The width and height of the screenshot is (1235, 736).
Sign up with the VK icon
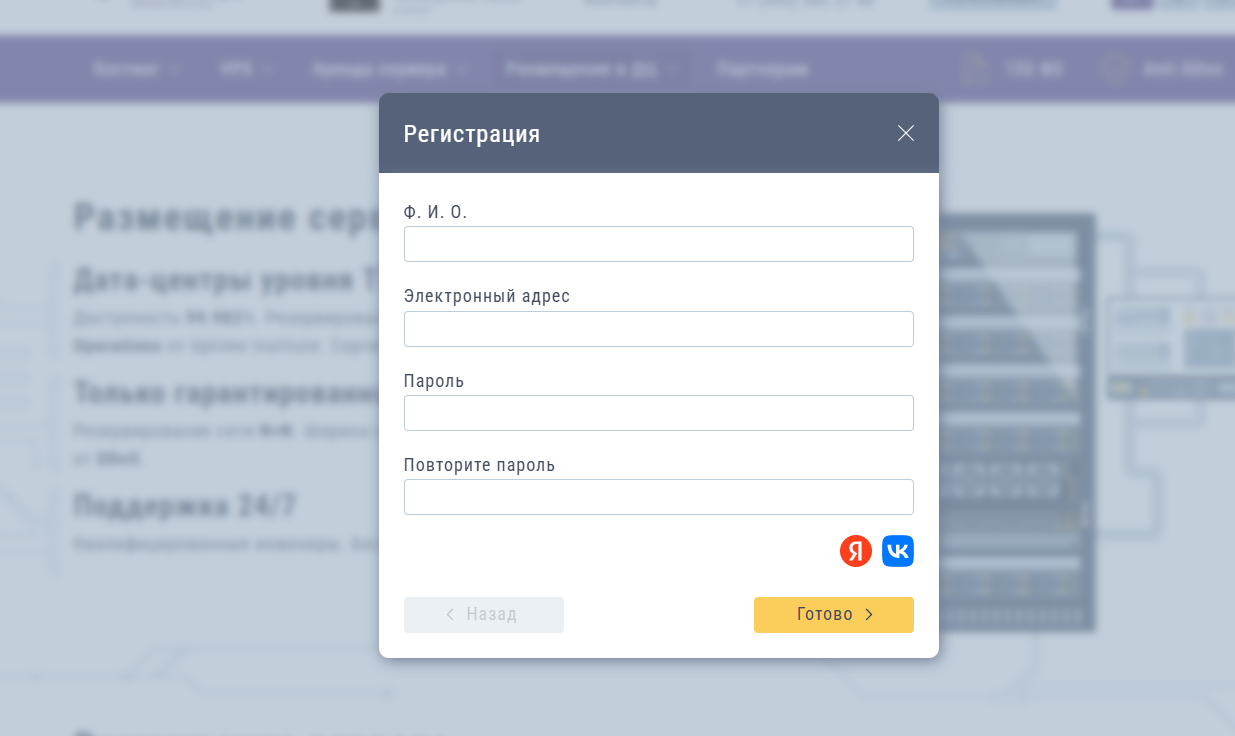tap(898, 551)
